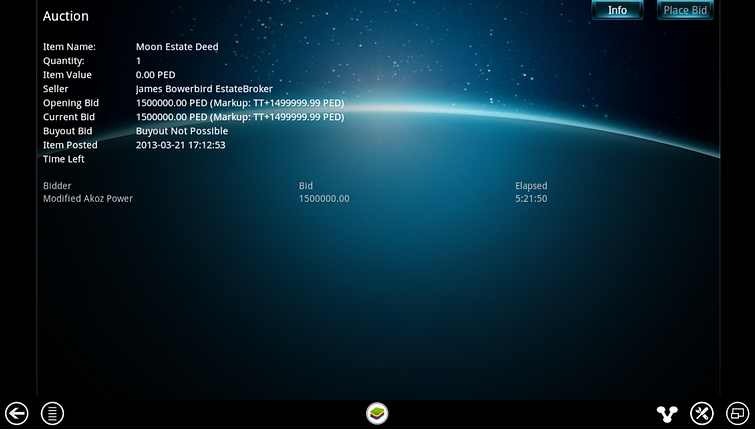Click the Bid column header
Viewport: 755px width, 430px height.
[306, 185]
